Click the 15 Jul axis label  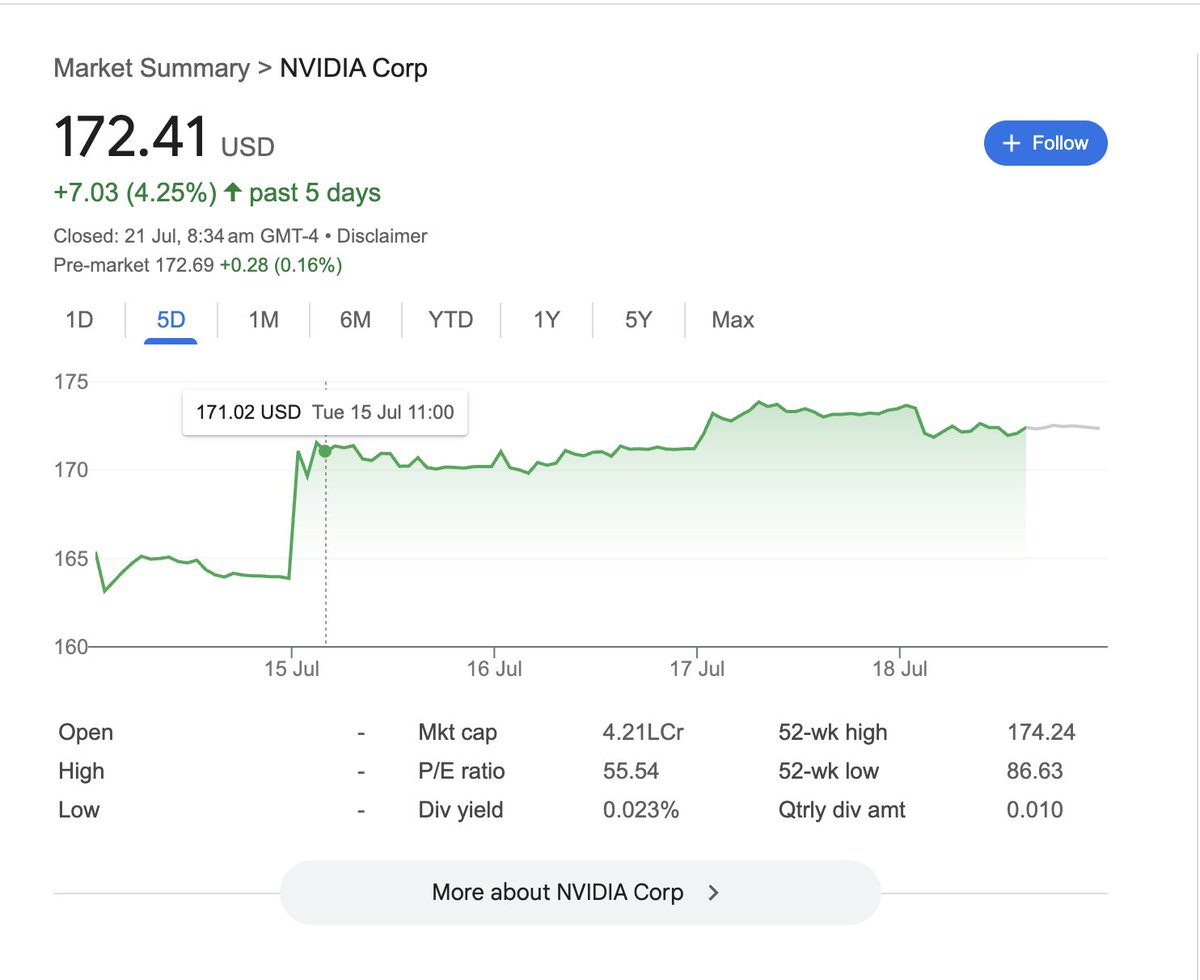click(x=292, y=669)
